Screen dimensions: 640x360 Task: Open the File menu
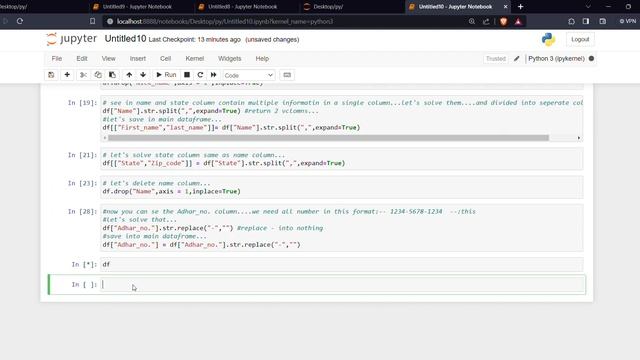pos(57,59)
